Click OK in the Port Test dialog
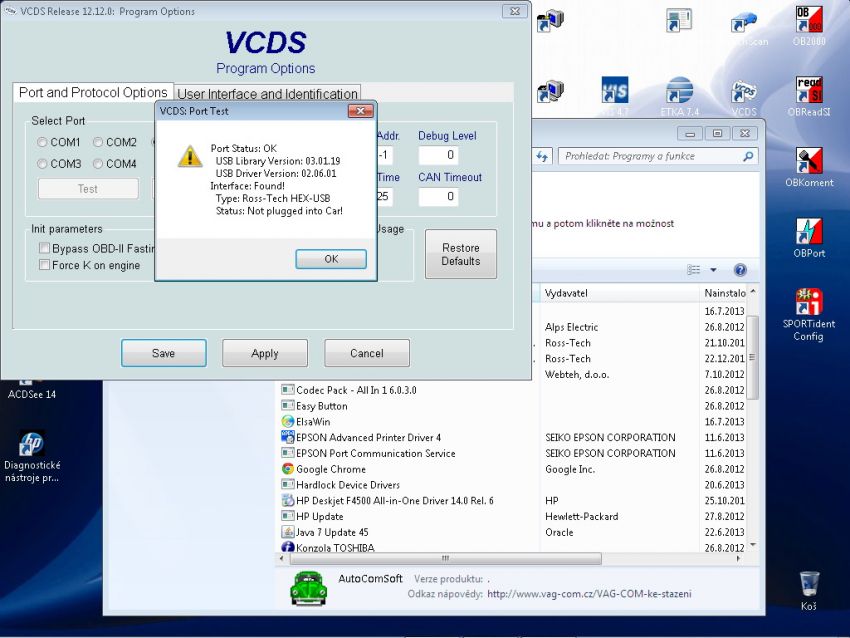Screen dimensions: 850x638 [331, 259]
